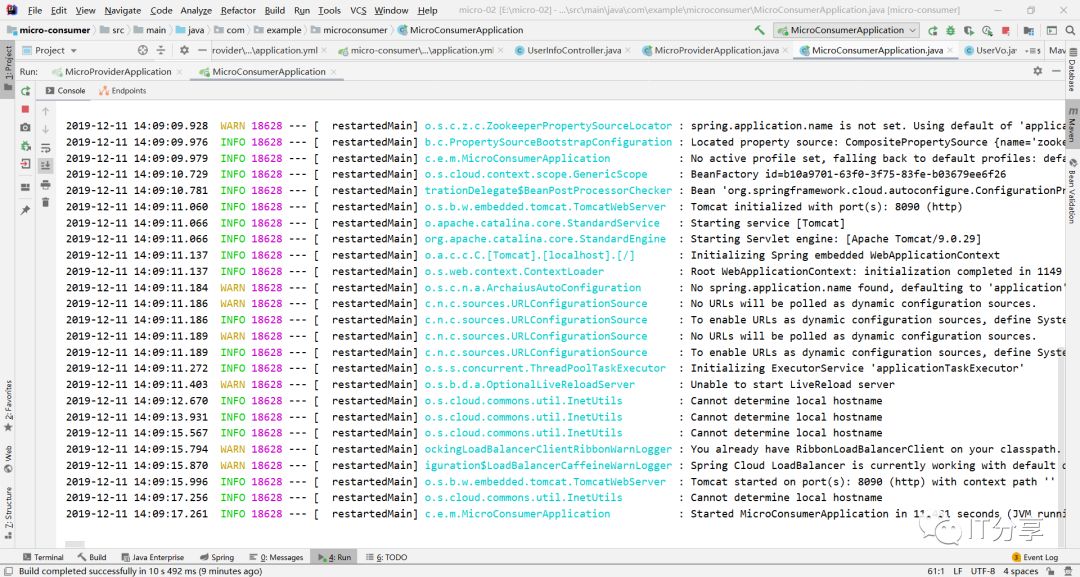Open the File menu
Screen dimensions: 1080x577
34,10
